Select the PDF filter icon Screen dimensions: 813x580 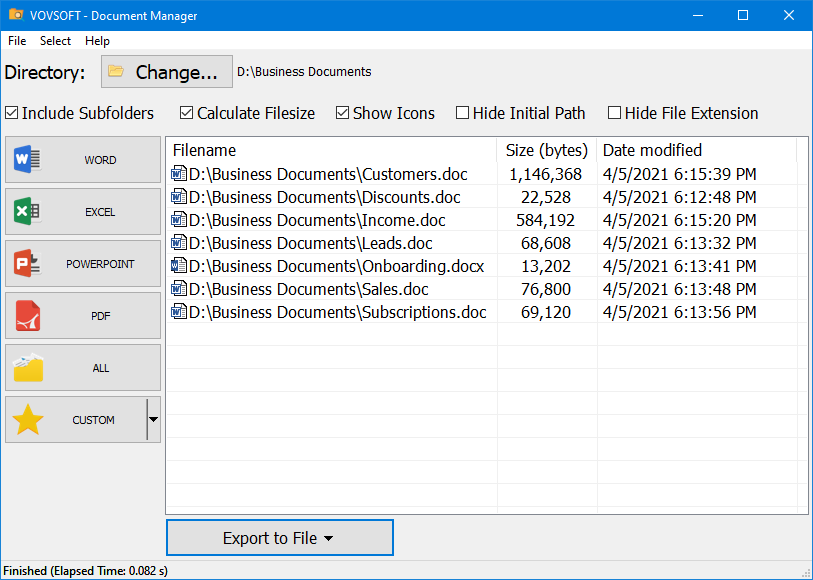[x=25, y=315]
